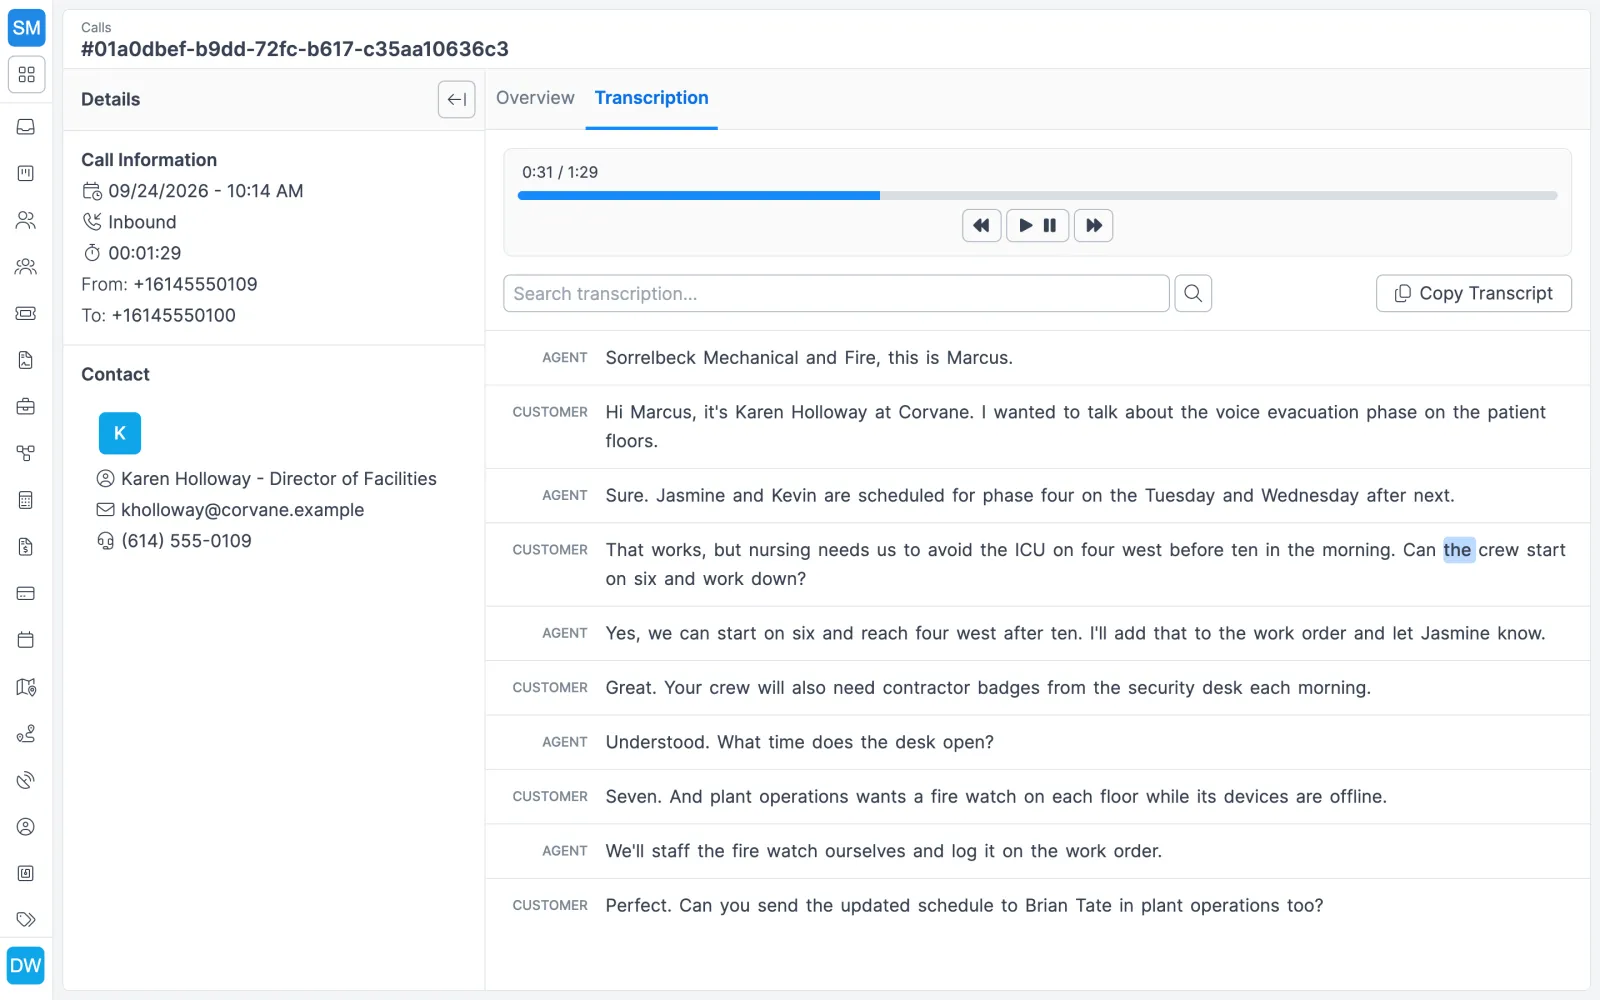Click Karen Holloway - Director of Facilities
Screen dimensions: 1600x1000
coord(279,479)
